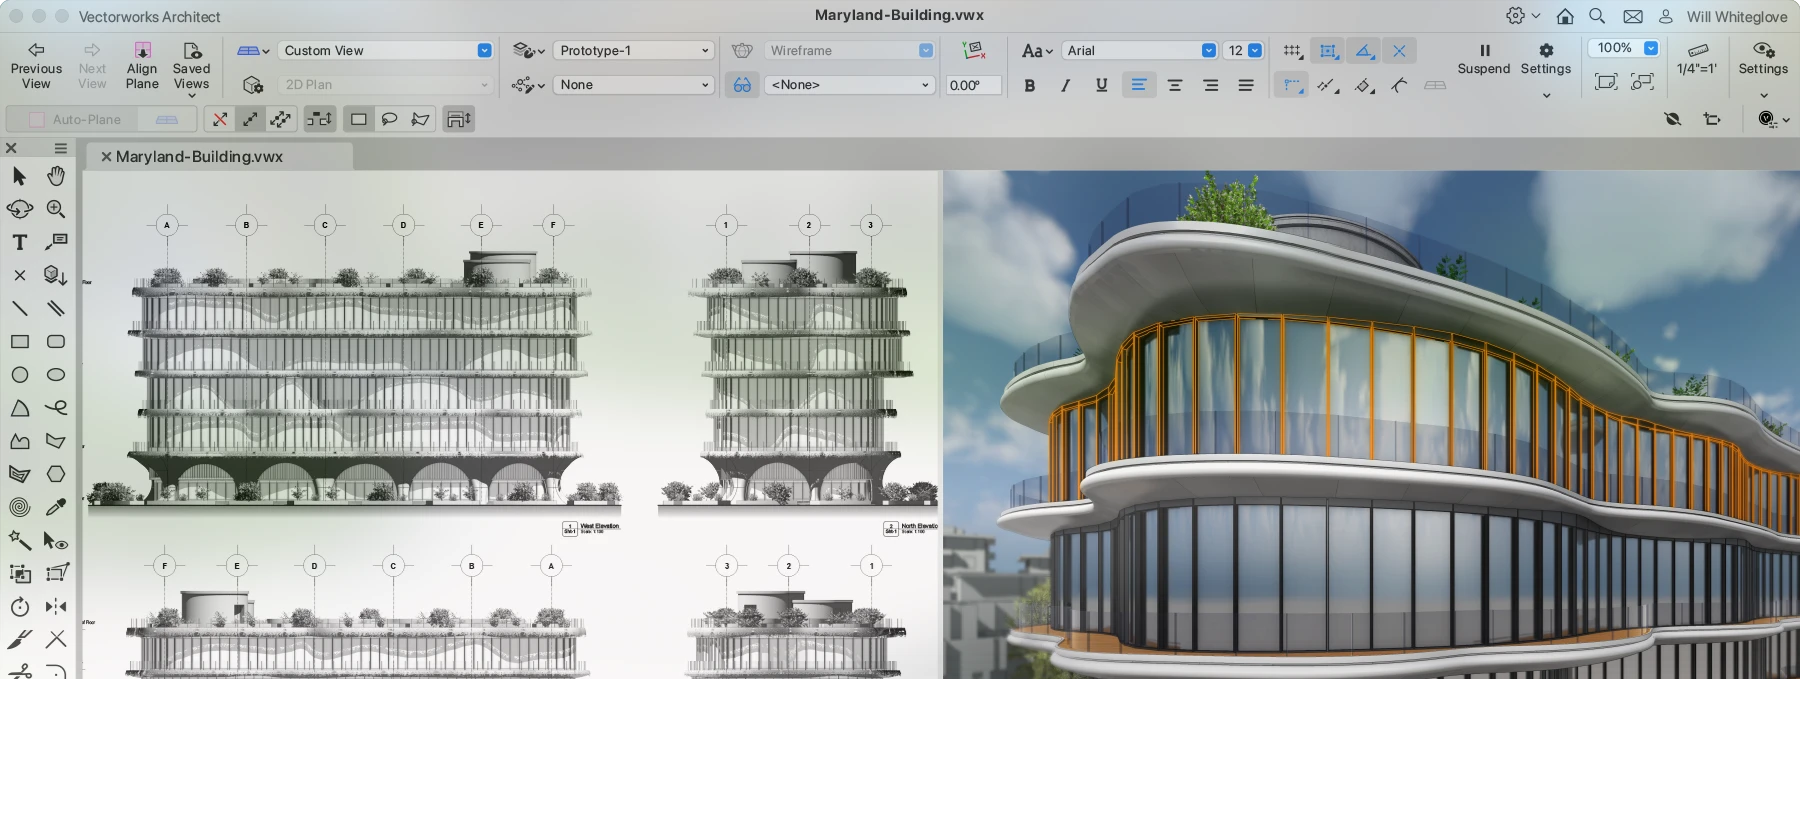Set text alignment to right
The image size is (1800, 830).
[1211, 85]
